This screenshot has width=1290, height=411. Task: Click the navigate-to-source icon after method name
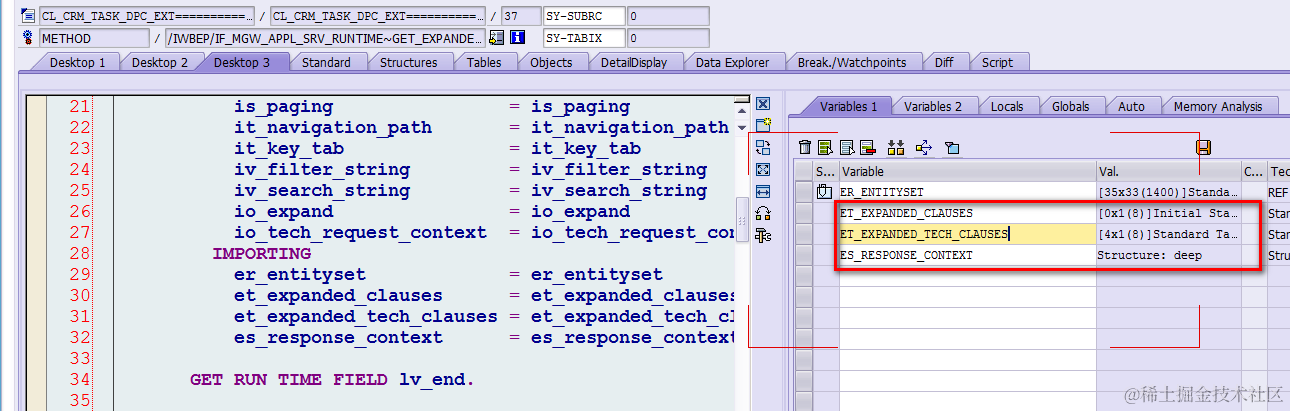click(497, 38)
